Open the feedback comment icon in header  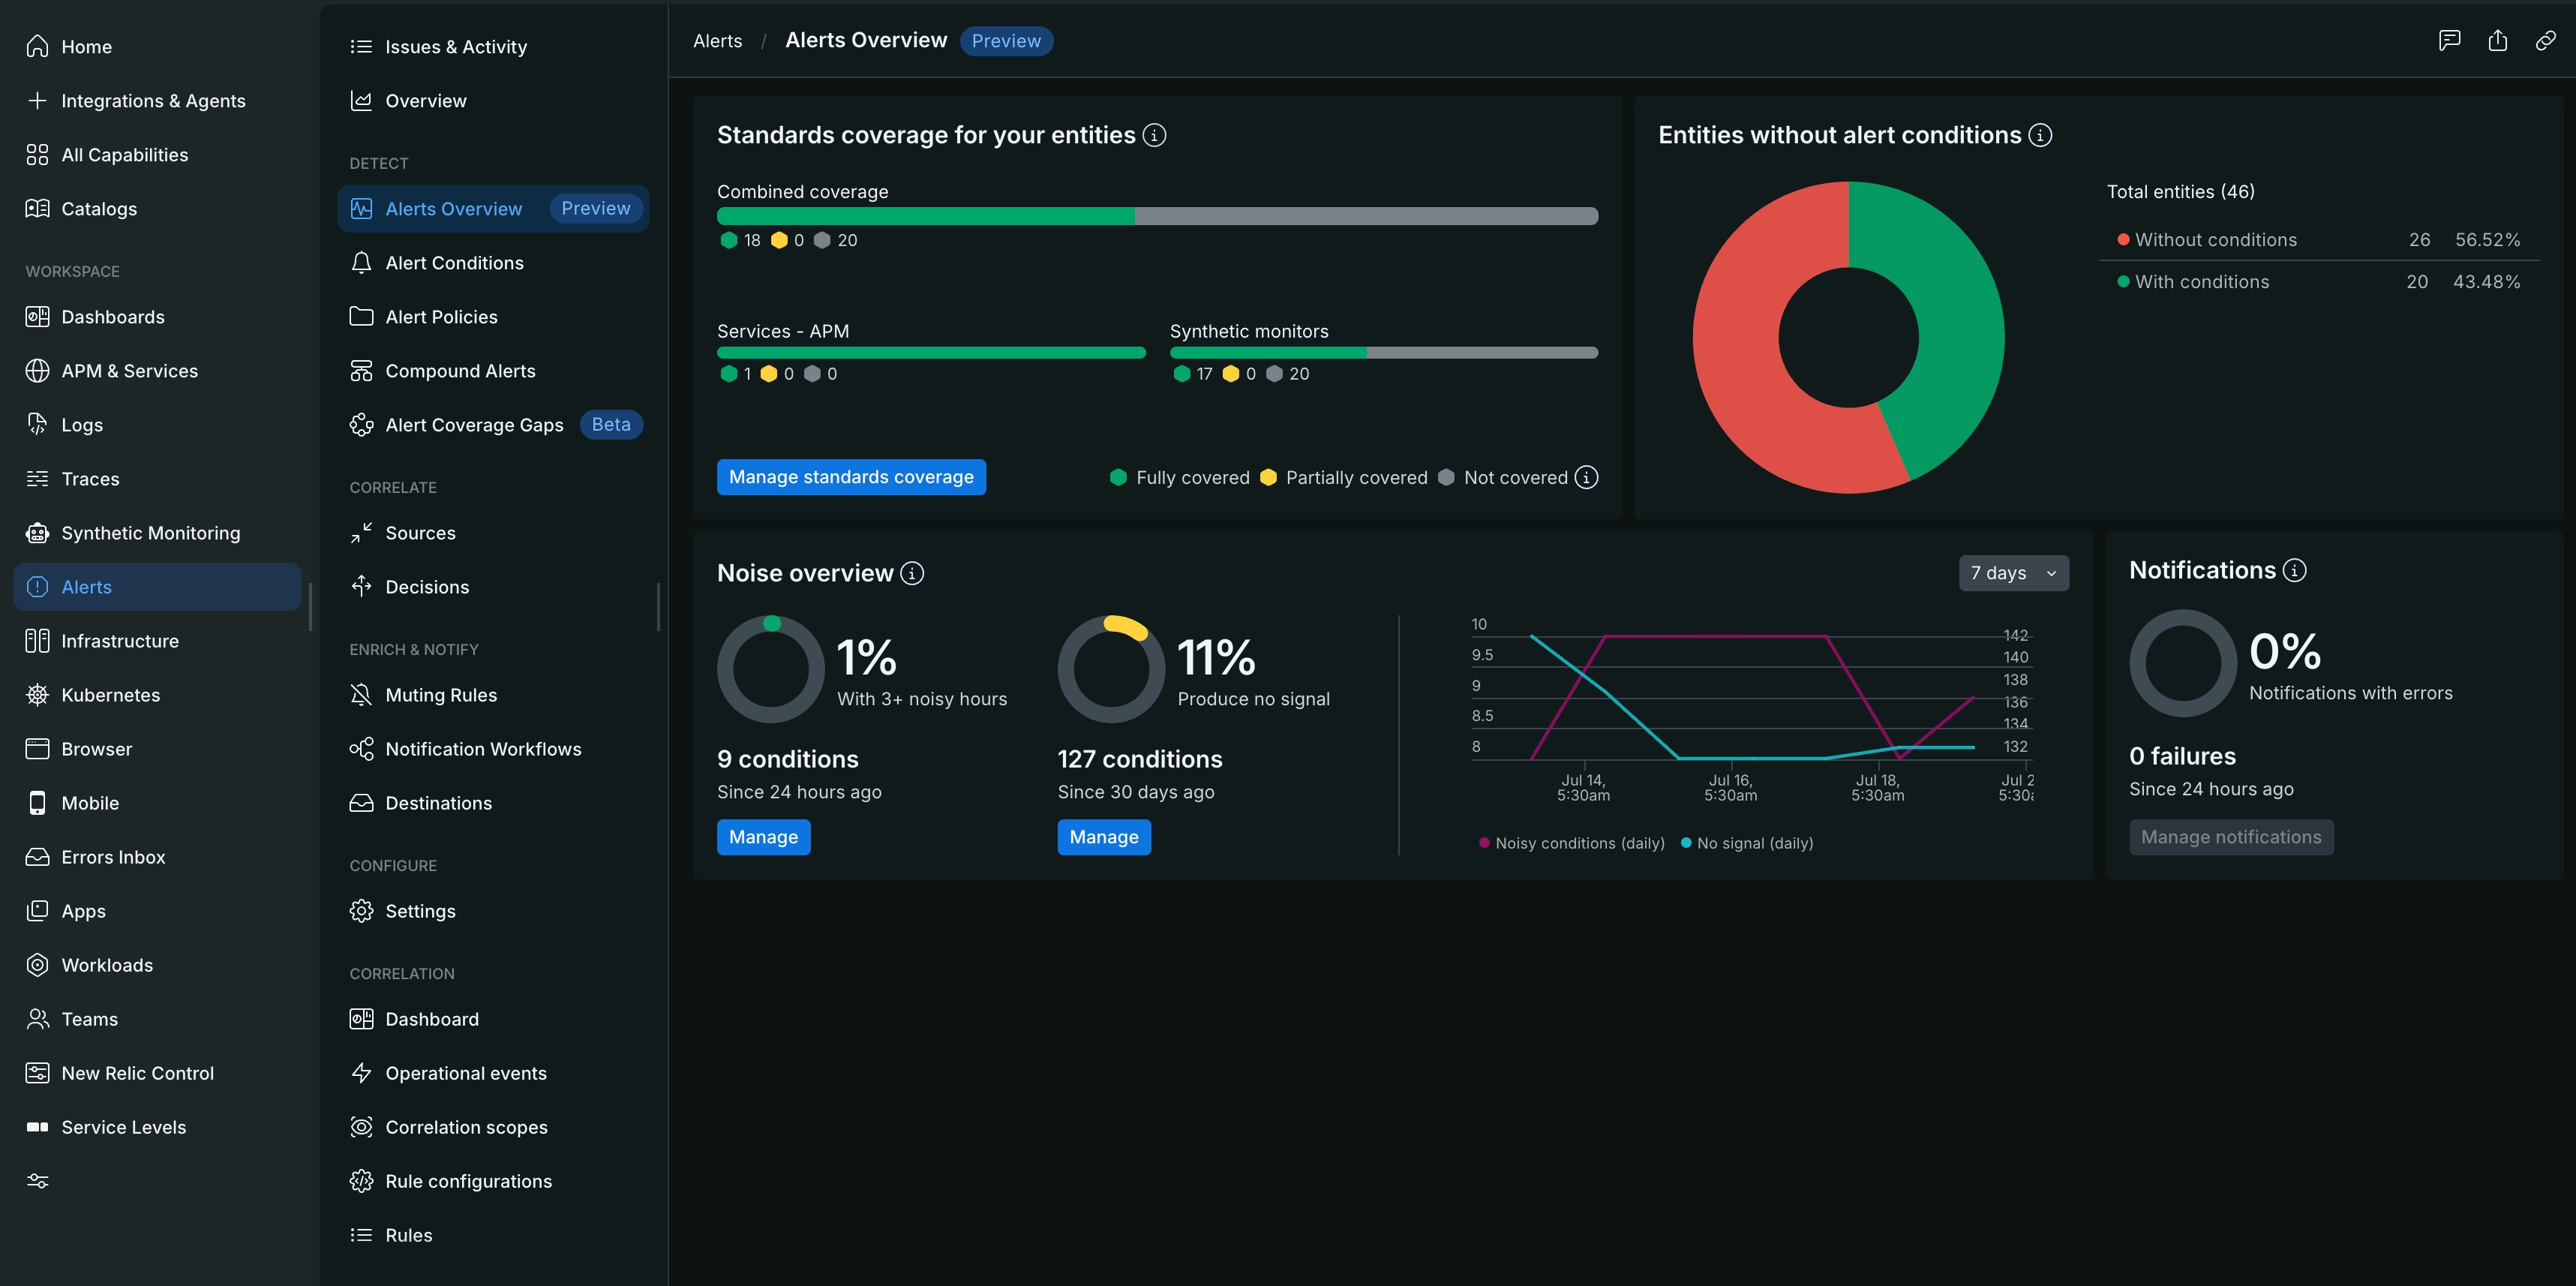tap(2449, 40)
